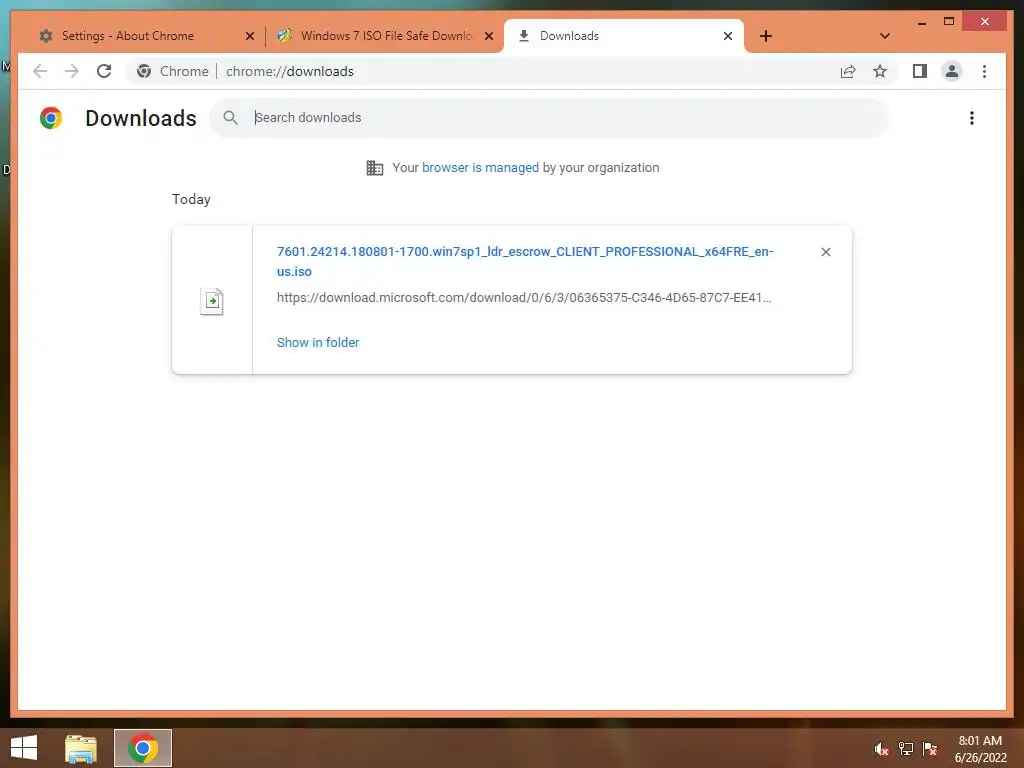Open the Chrome three-dot menu in the toolbar
1024x768 pixels.
point(984,71)
